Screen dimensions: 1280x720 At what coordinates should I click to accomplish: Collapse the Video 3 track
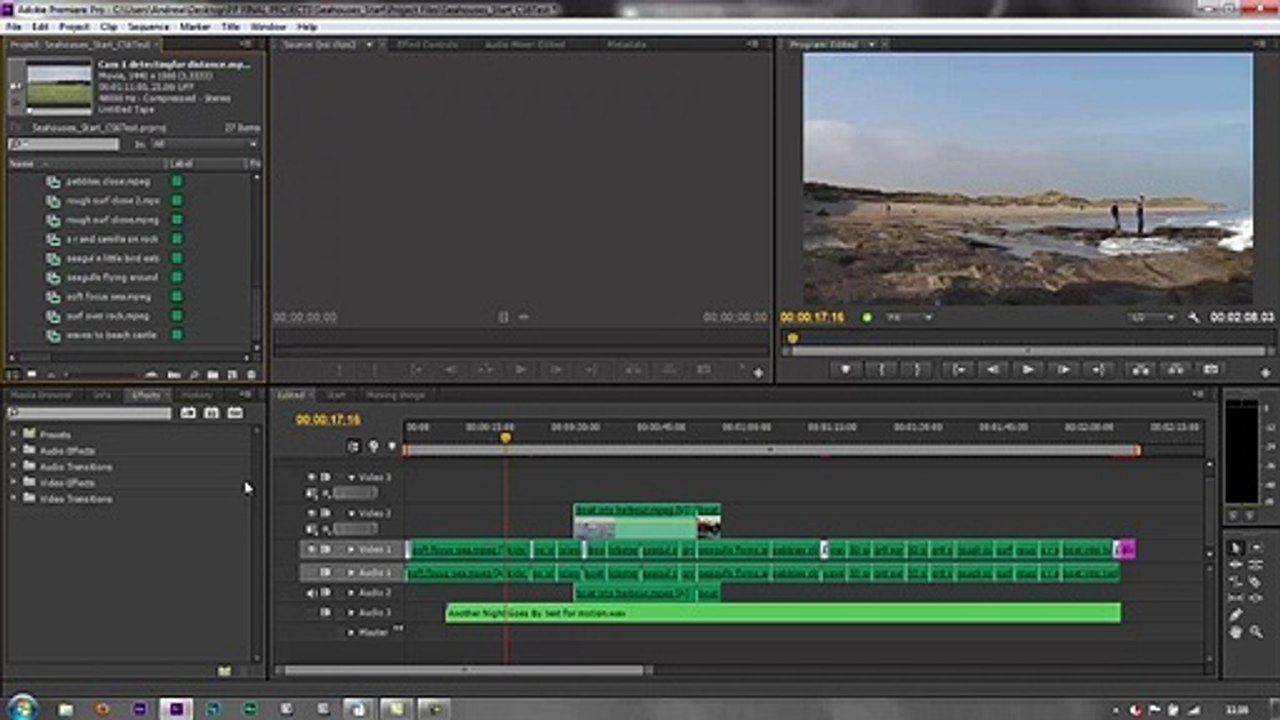(x=351, y=477)
